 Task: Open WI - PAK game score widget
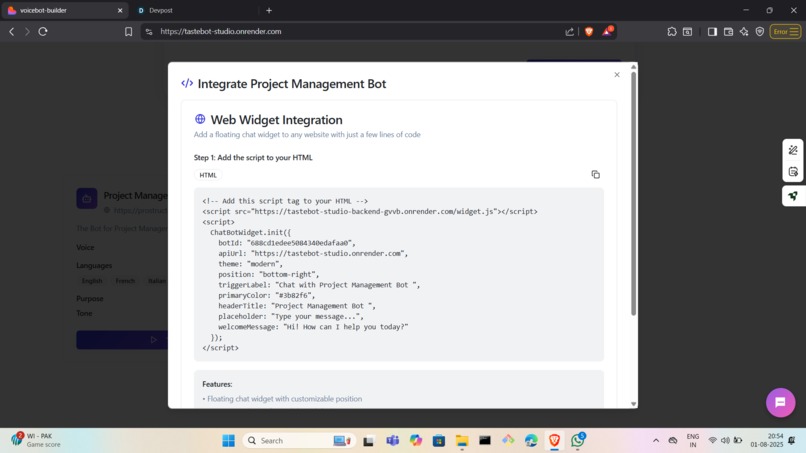pos(36,440)
